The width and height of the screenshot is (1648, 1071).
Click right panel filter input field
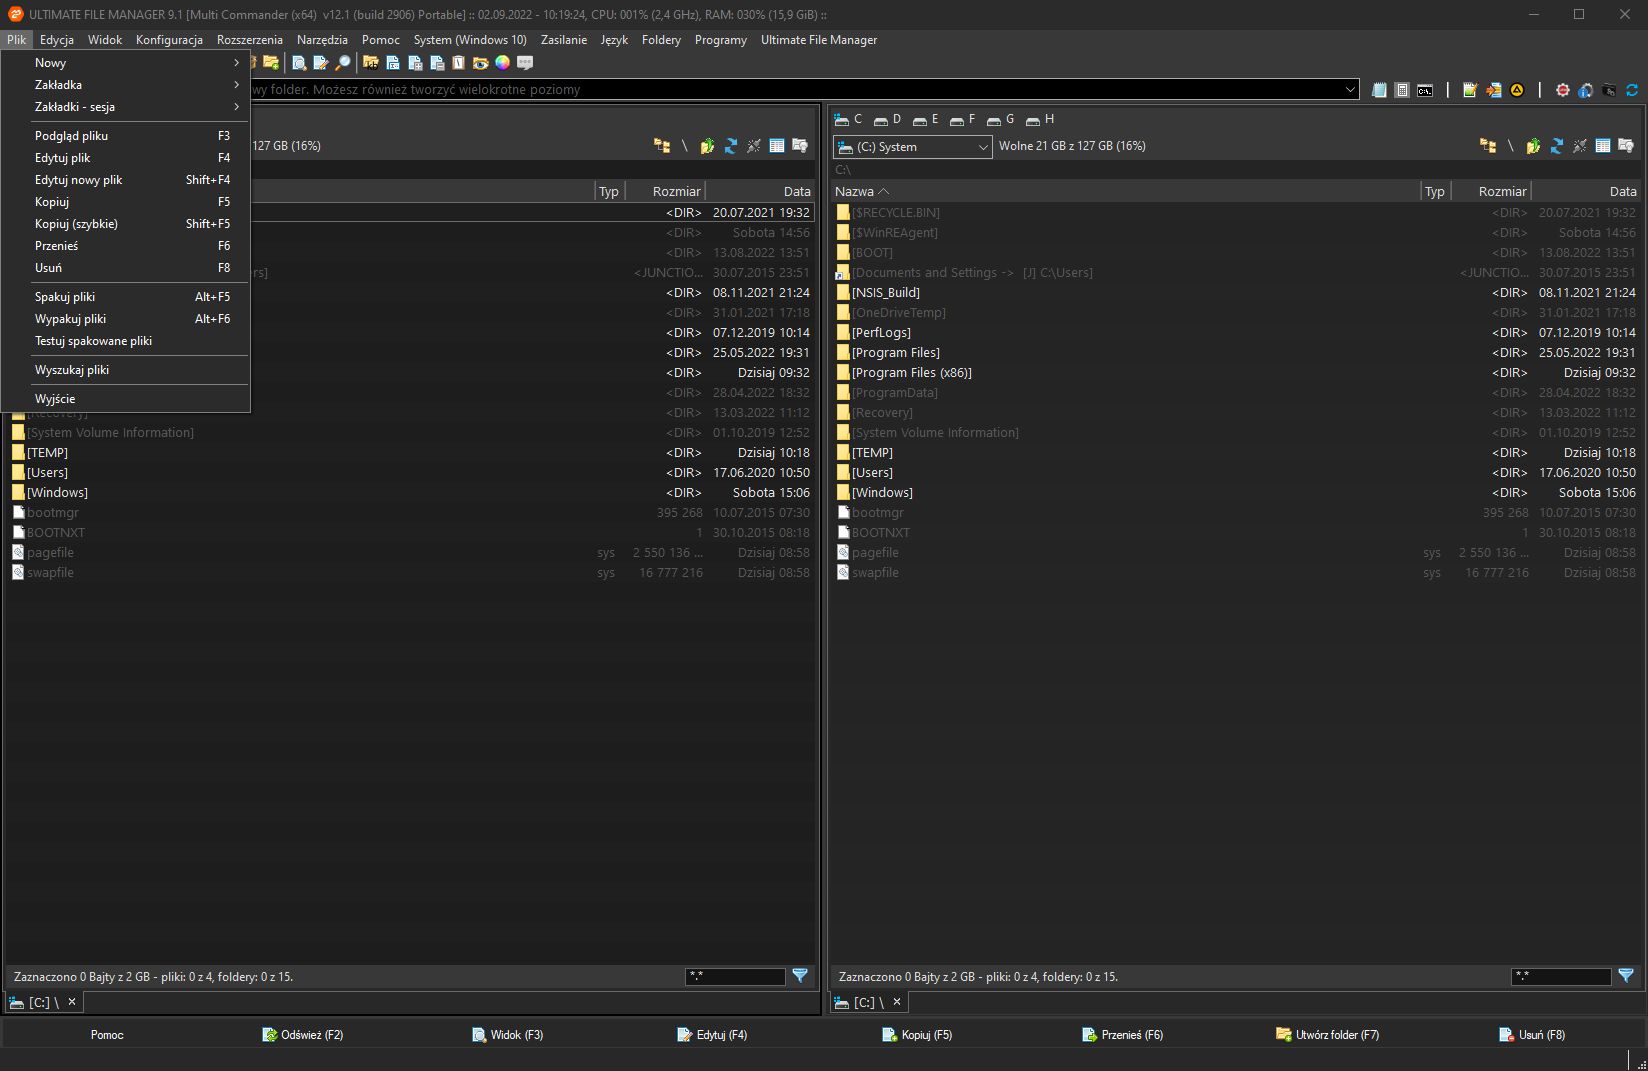tap(1561, 976)
